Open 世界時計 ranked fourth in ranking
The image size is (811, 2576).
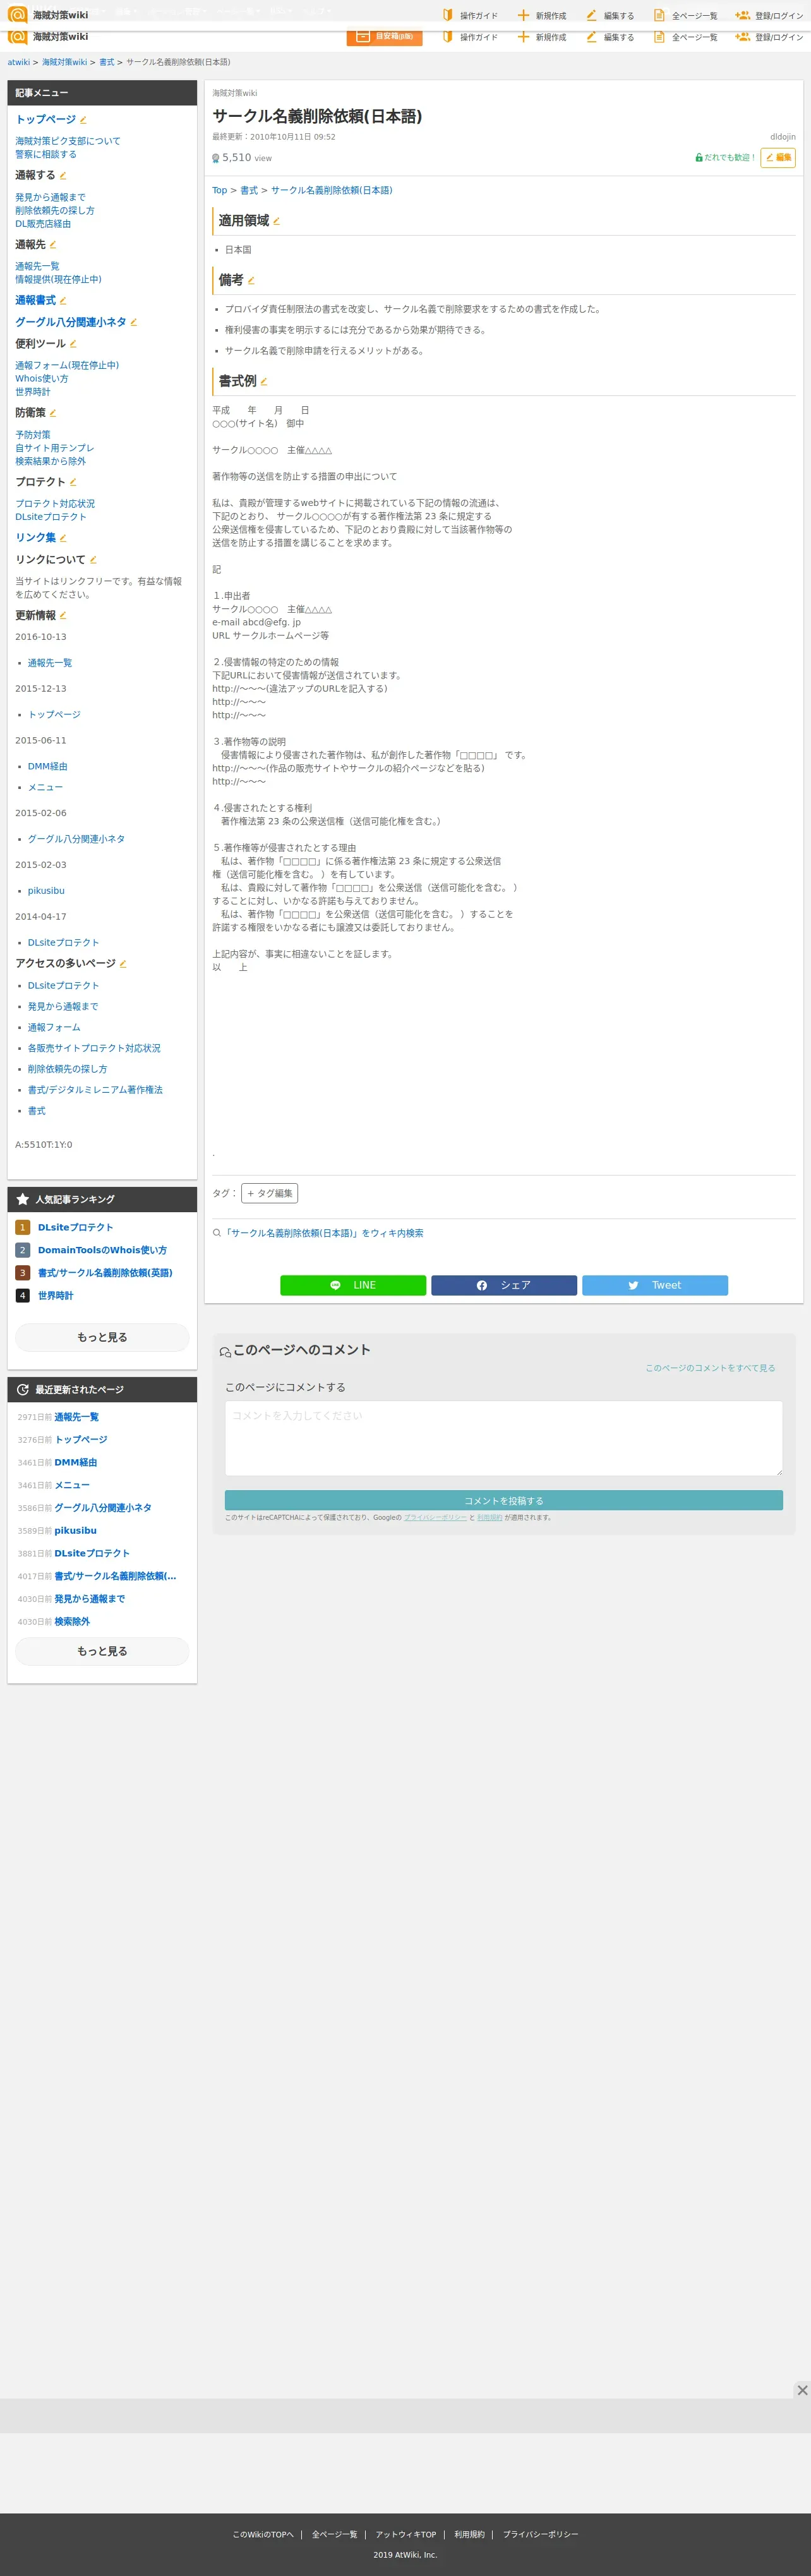55,1296
